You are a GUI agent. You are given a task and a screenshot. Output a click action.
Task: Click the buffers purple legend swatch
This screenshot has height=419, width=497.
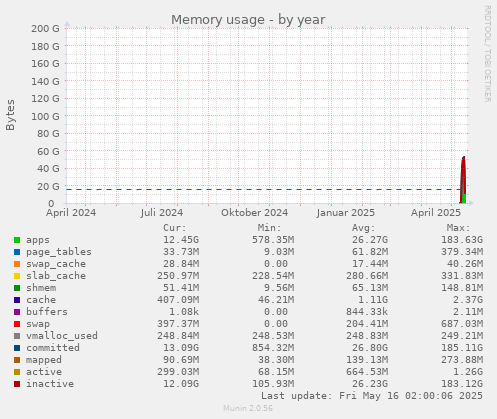pos(17,312)
